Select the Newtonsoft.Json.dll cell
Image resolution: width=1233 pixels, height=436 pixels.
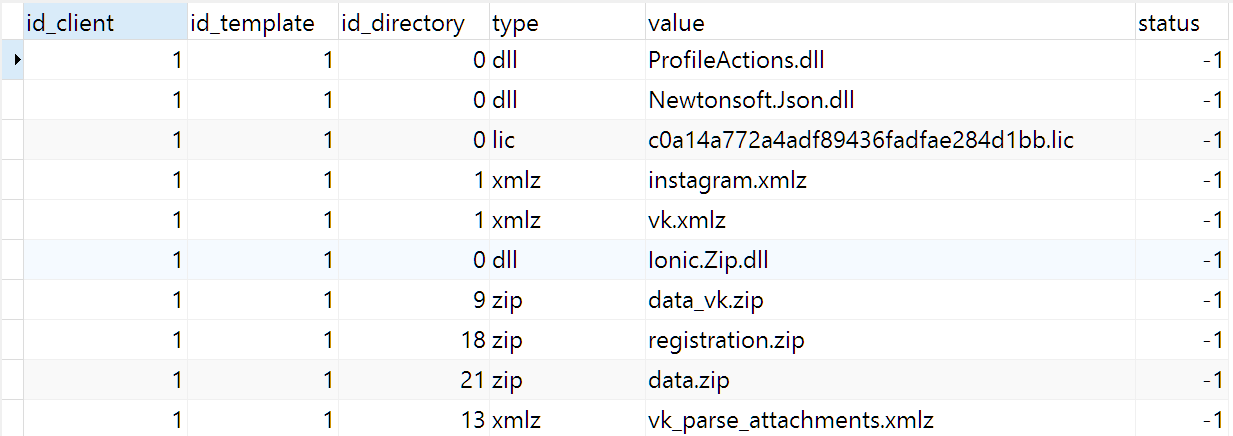(x=890, y=100)
